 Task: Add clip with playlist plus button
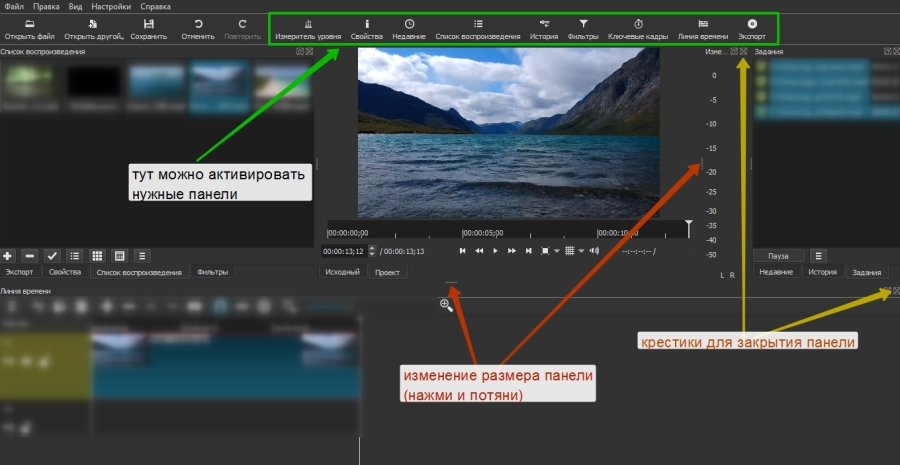click(8, 256)
